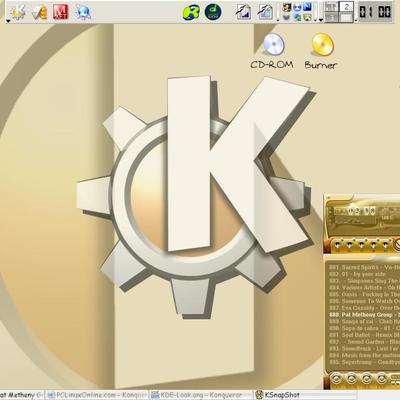Image resolution: width=400 pixels, height=400 pixels.
Task: Click the playlist select round button
Action: click(366, 379)
